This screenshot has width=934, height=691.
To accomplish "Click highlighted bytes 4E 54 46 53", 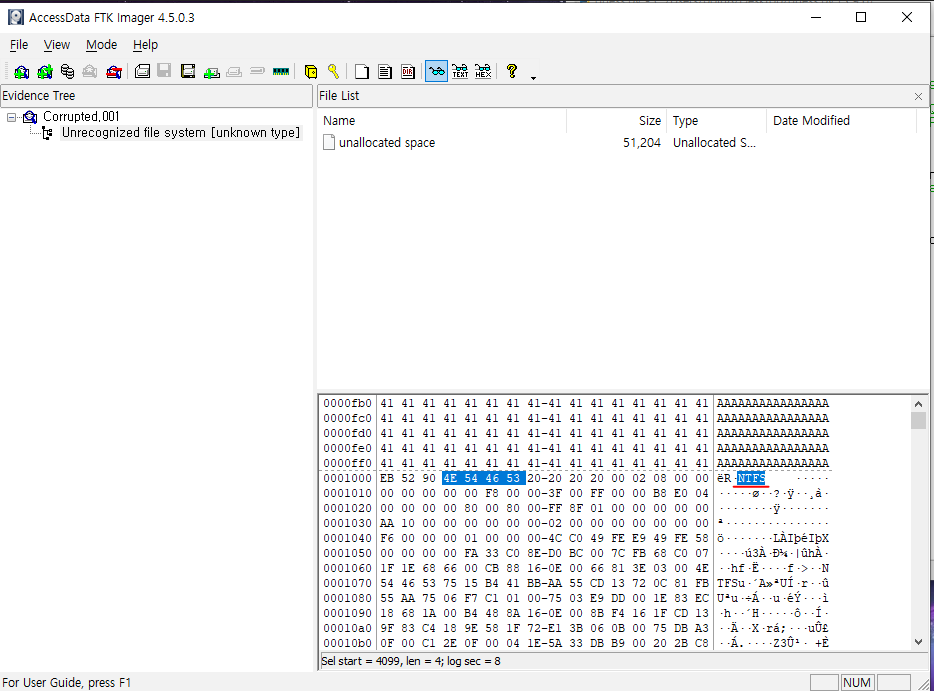I will [x=484, y=478].
